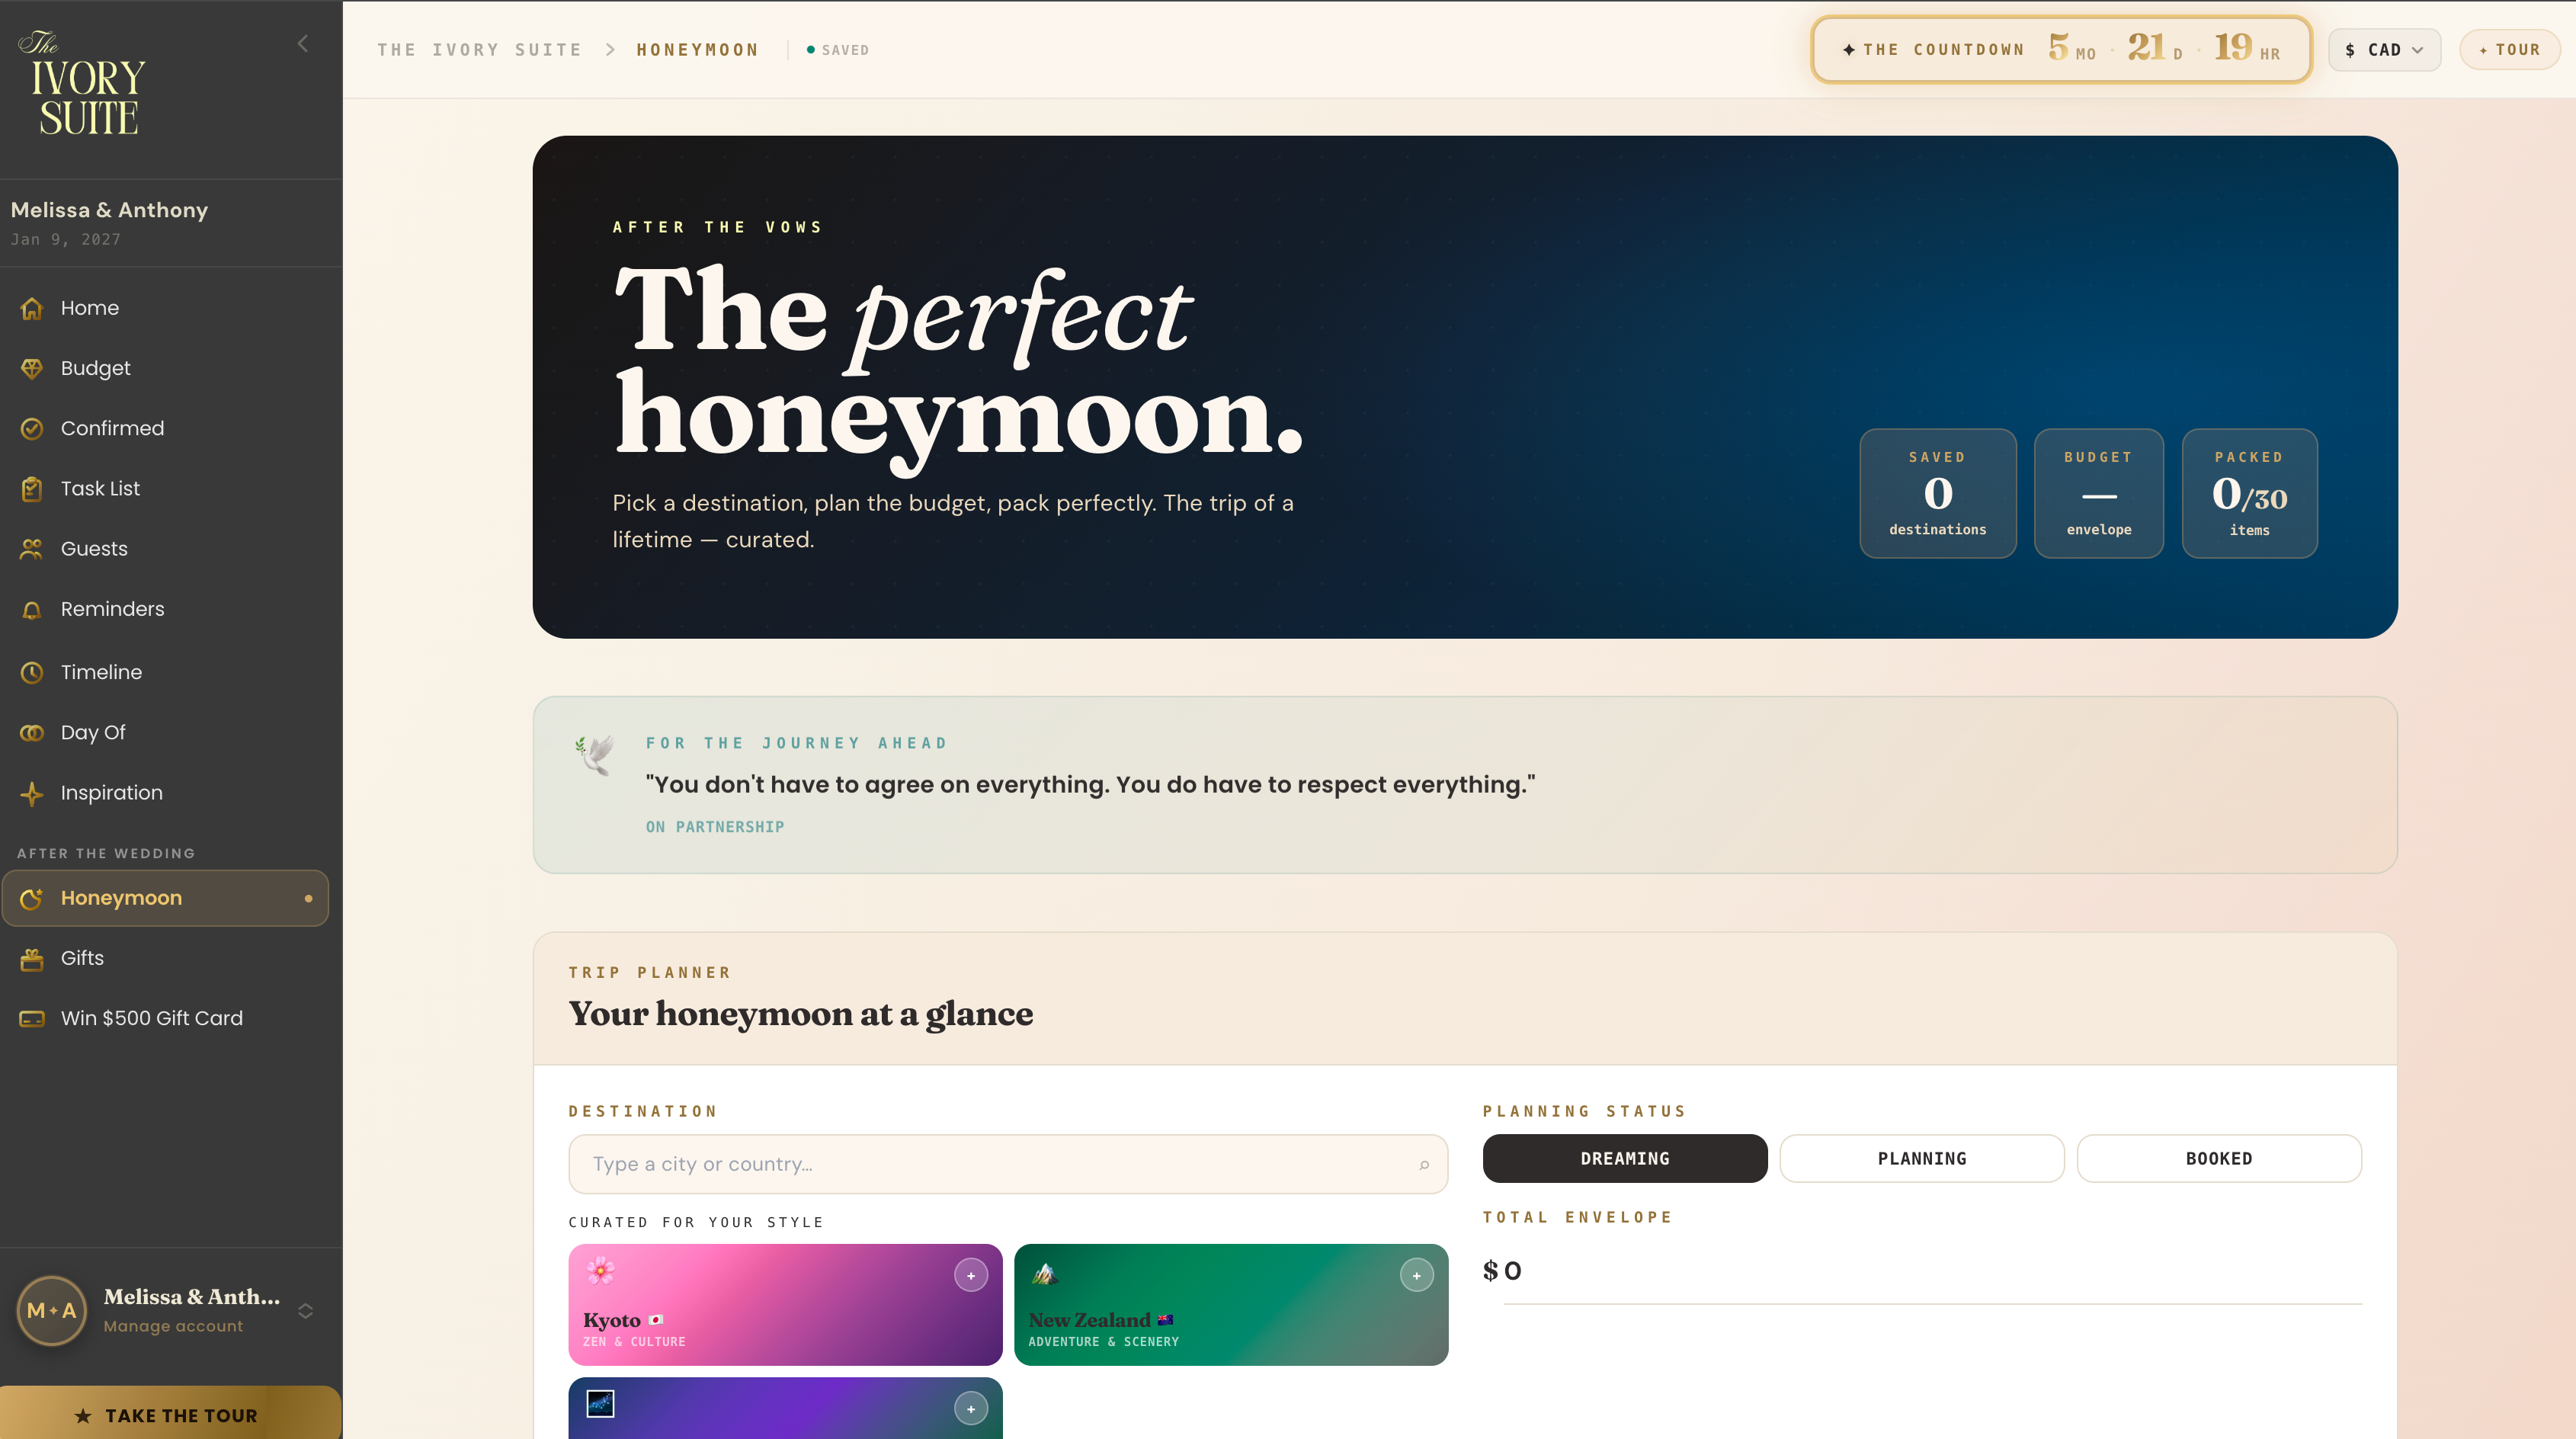
Task: Go to Task List page
Action: 165,489
